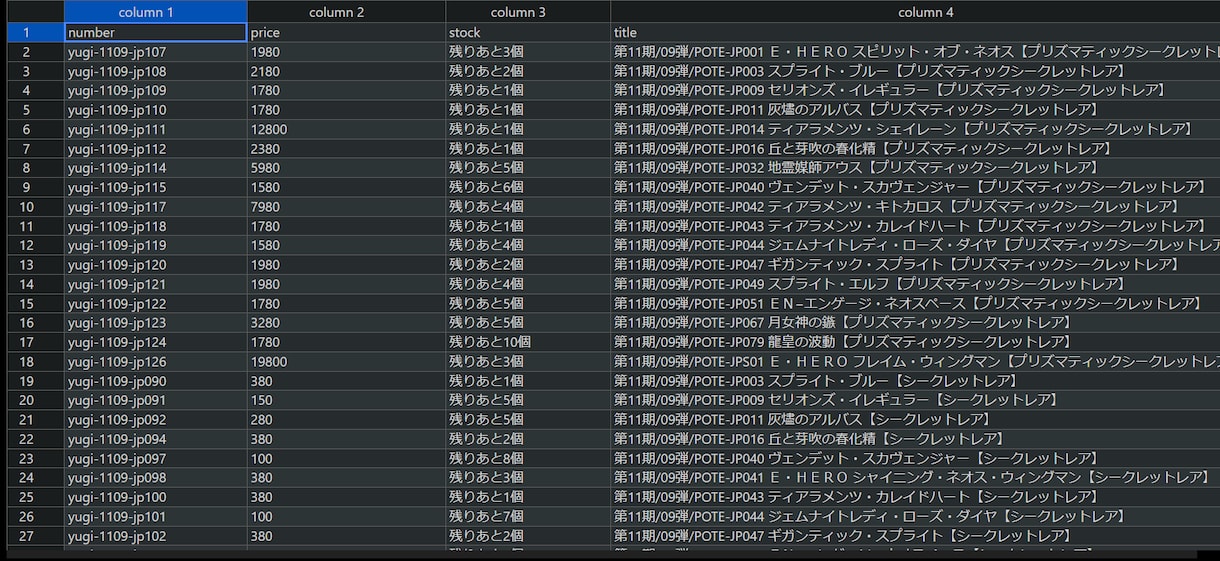This screenshot has width=1220, height=561.
Task: Select cell yugi-1109-jp117
Action: coord(155,207)
